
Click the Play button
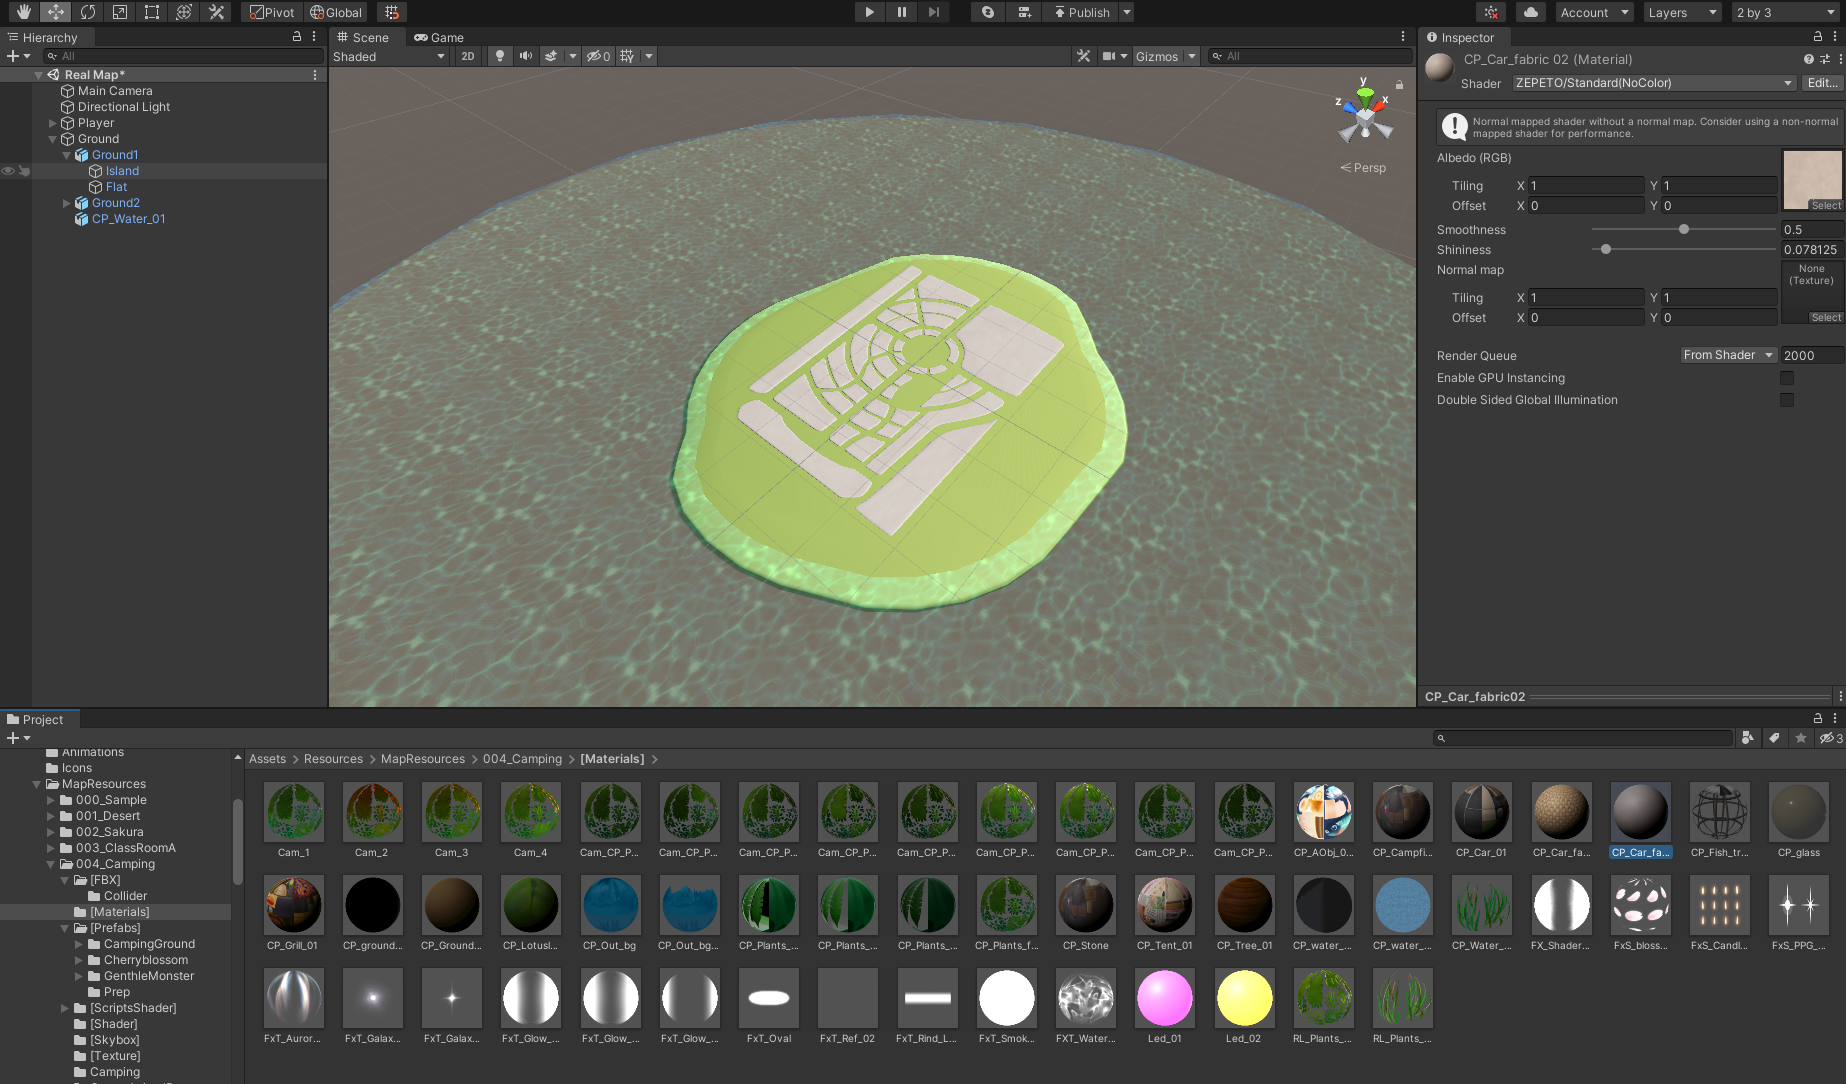click(x=869, y=12)
